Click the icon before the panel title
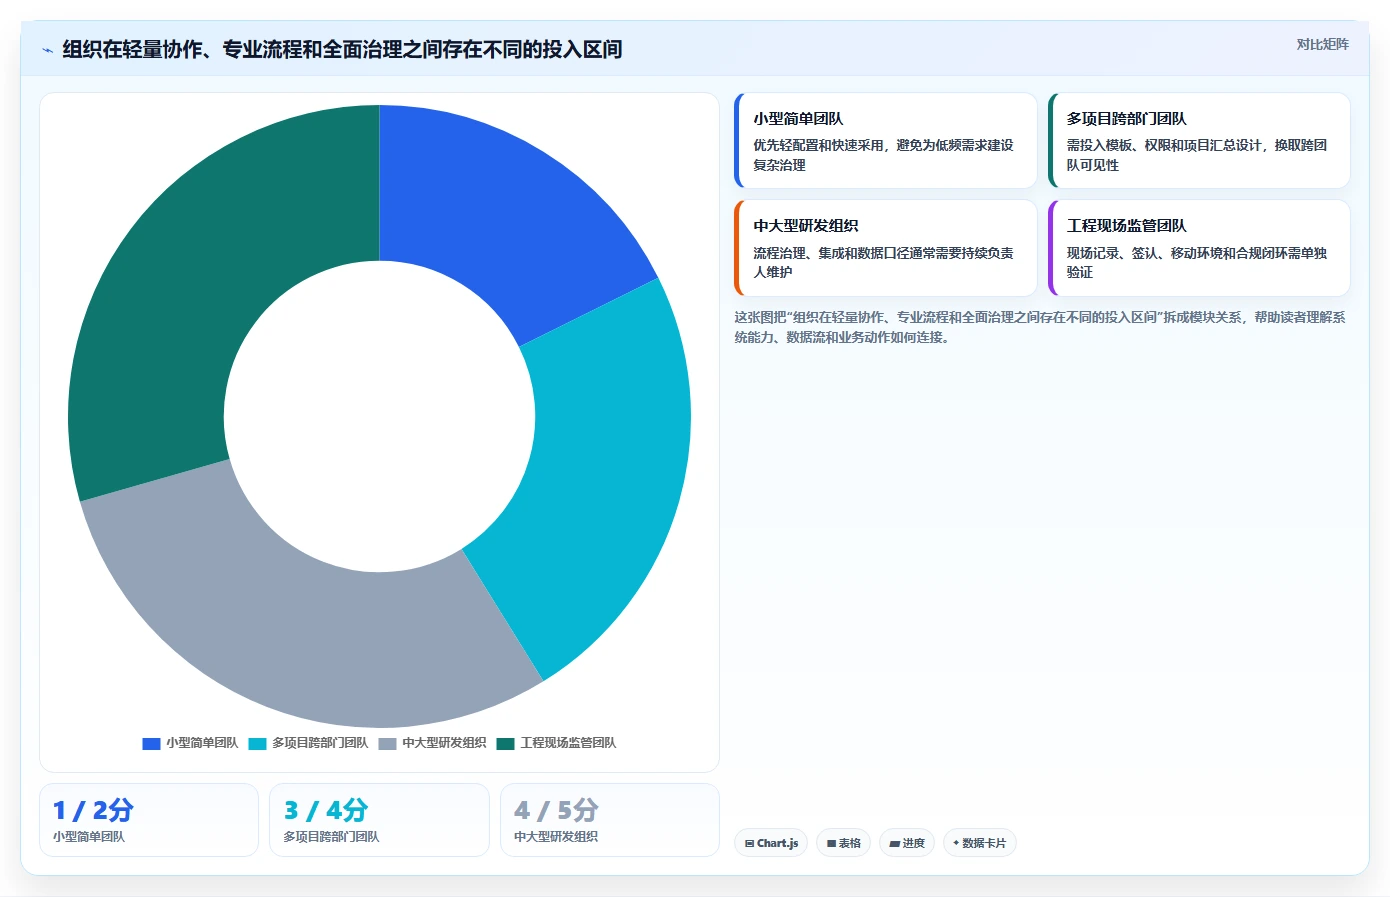The image size is (1390, 897). (47, 50)
